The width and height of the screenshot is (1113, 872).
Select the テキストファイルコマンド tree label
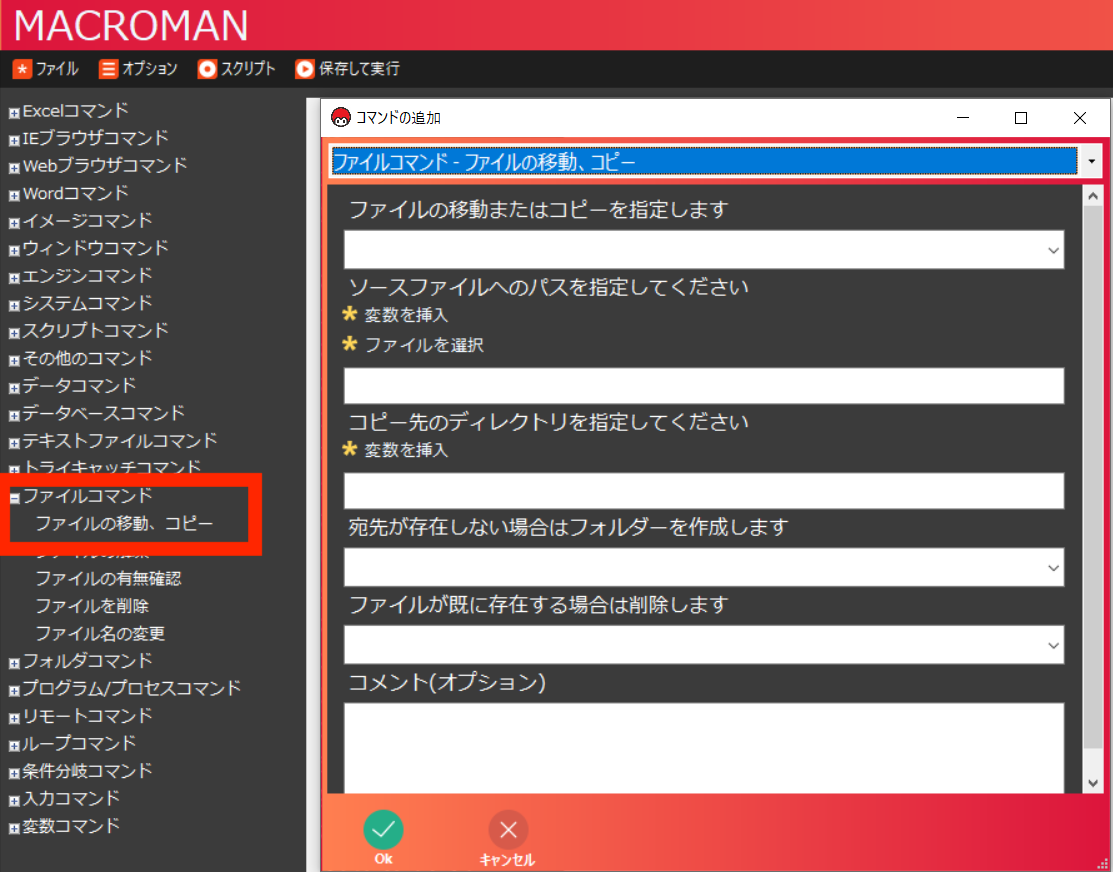point(120,440)
